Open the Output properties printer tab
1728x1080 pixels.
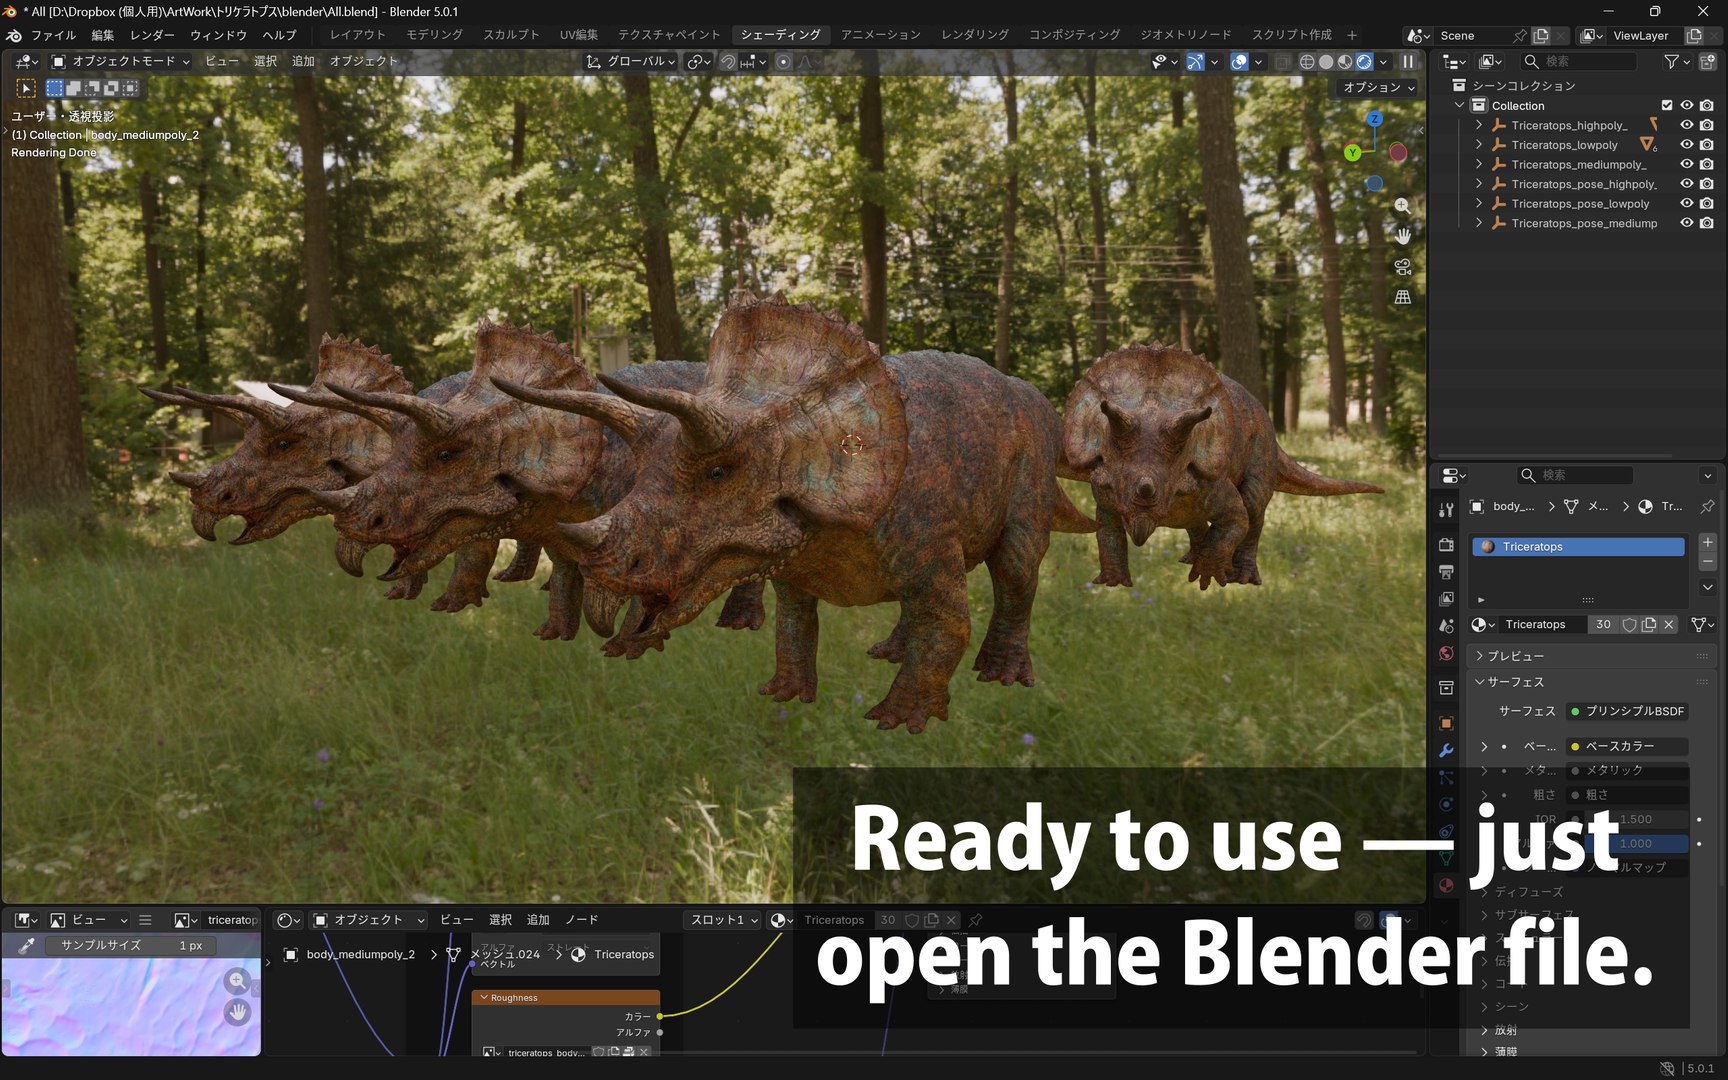click(x=1446, y=572)
